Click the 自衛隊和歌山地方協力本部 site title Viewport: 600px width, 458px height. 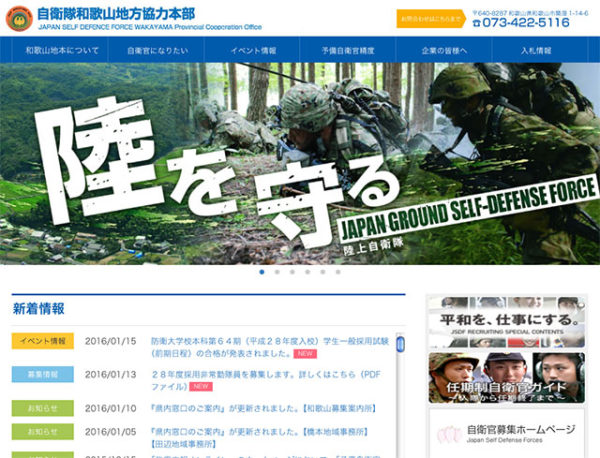[x=116, y=14]
